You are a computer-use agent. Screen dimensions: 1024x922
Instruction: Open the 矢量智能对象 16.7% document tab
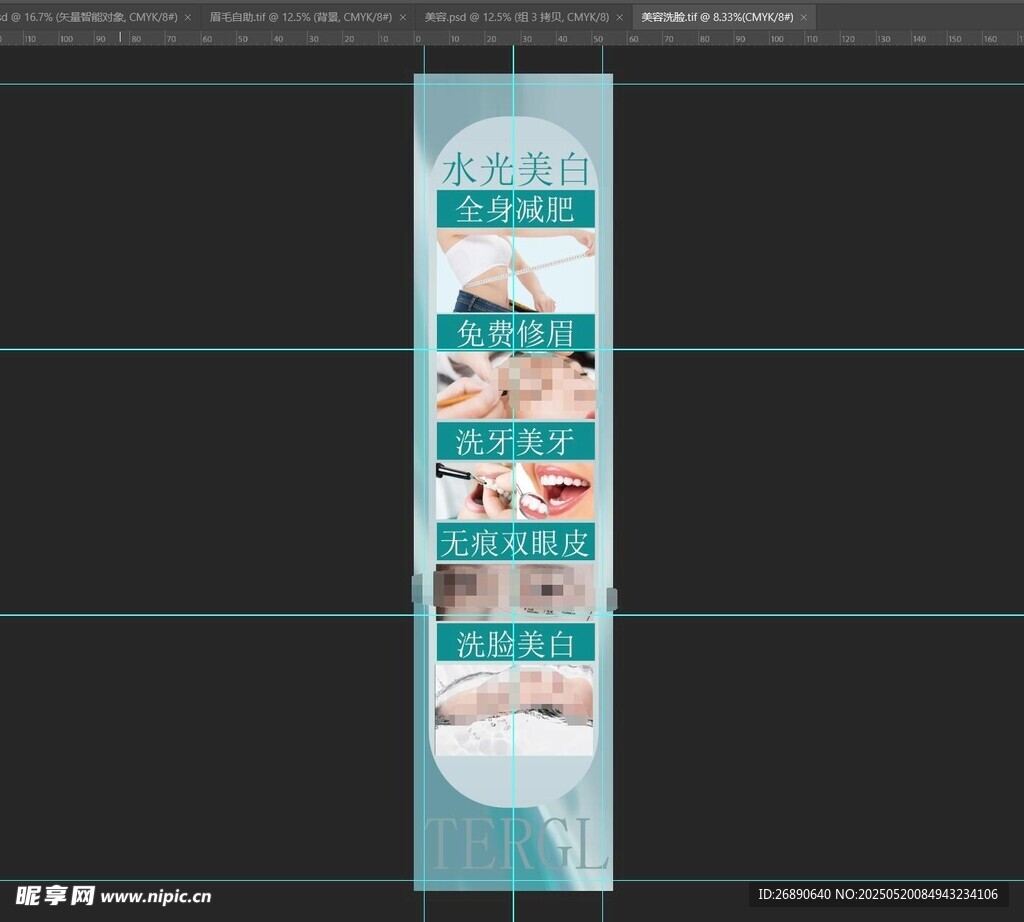[89, 17]
